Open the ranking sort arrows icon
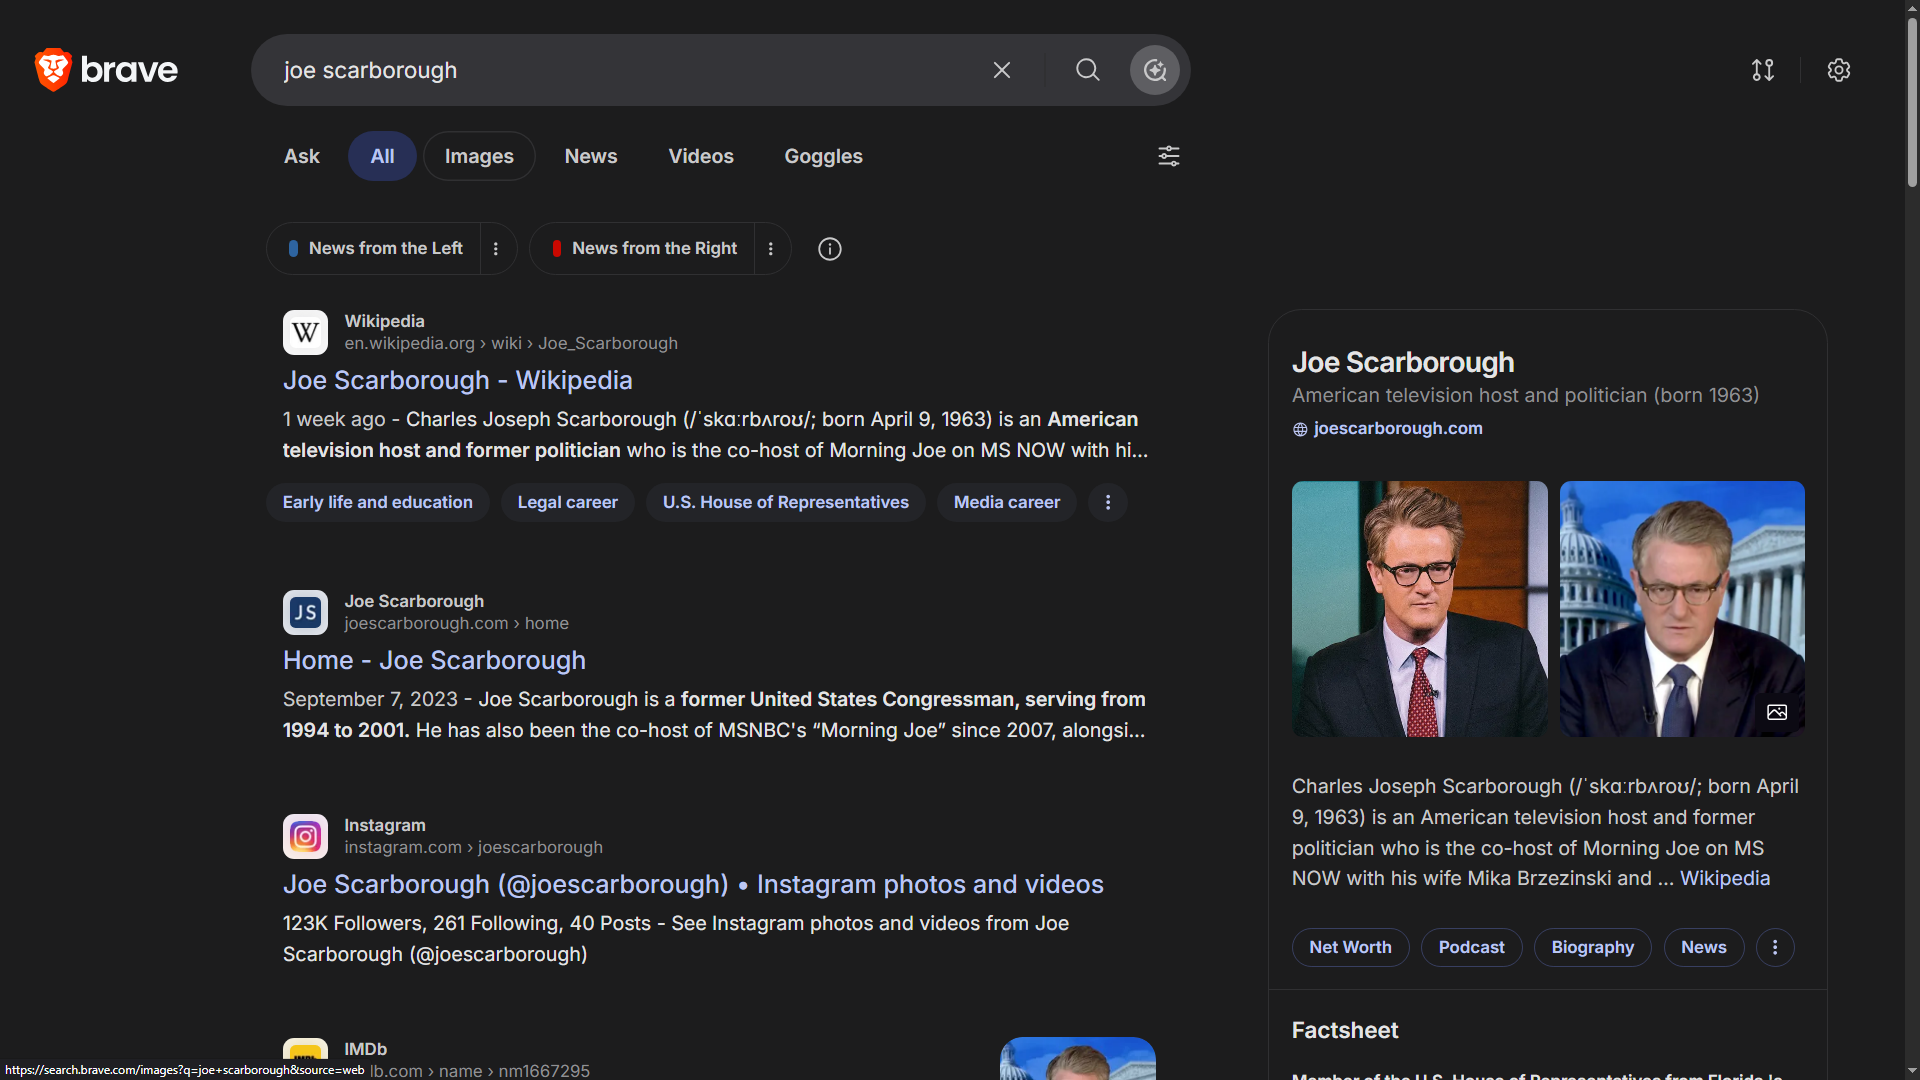The width and height of the screenshot is (1920, 1080). 1762,70
